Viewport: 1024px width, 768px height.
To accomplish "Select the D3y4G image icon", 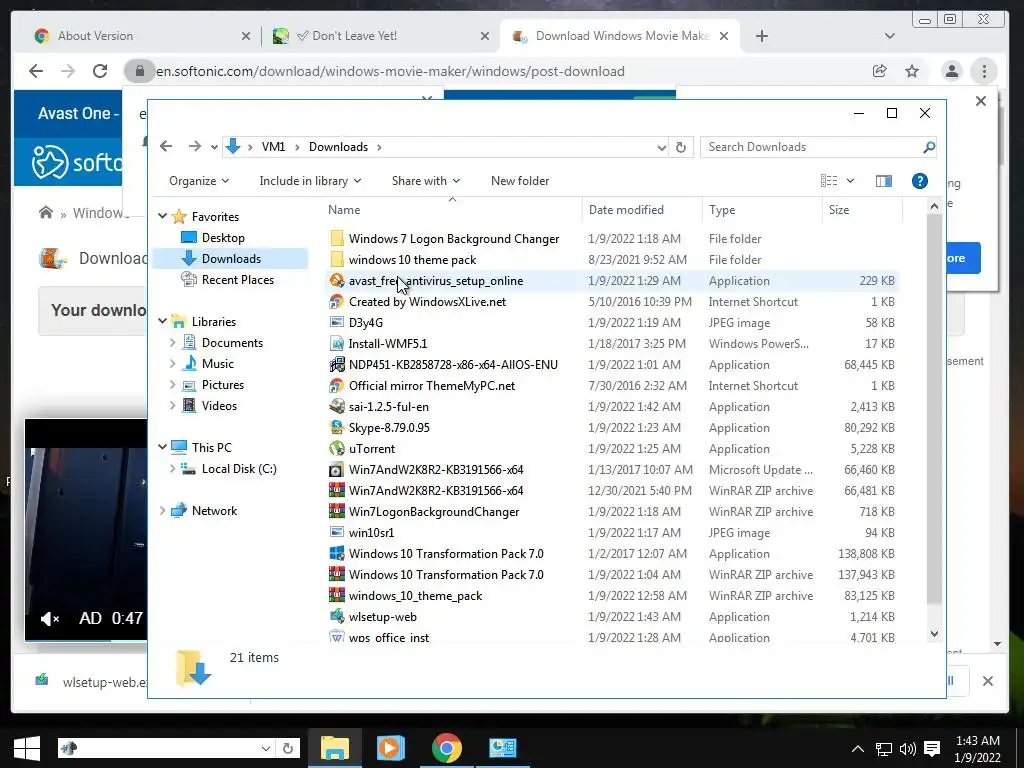I will 337,322.
